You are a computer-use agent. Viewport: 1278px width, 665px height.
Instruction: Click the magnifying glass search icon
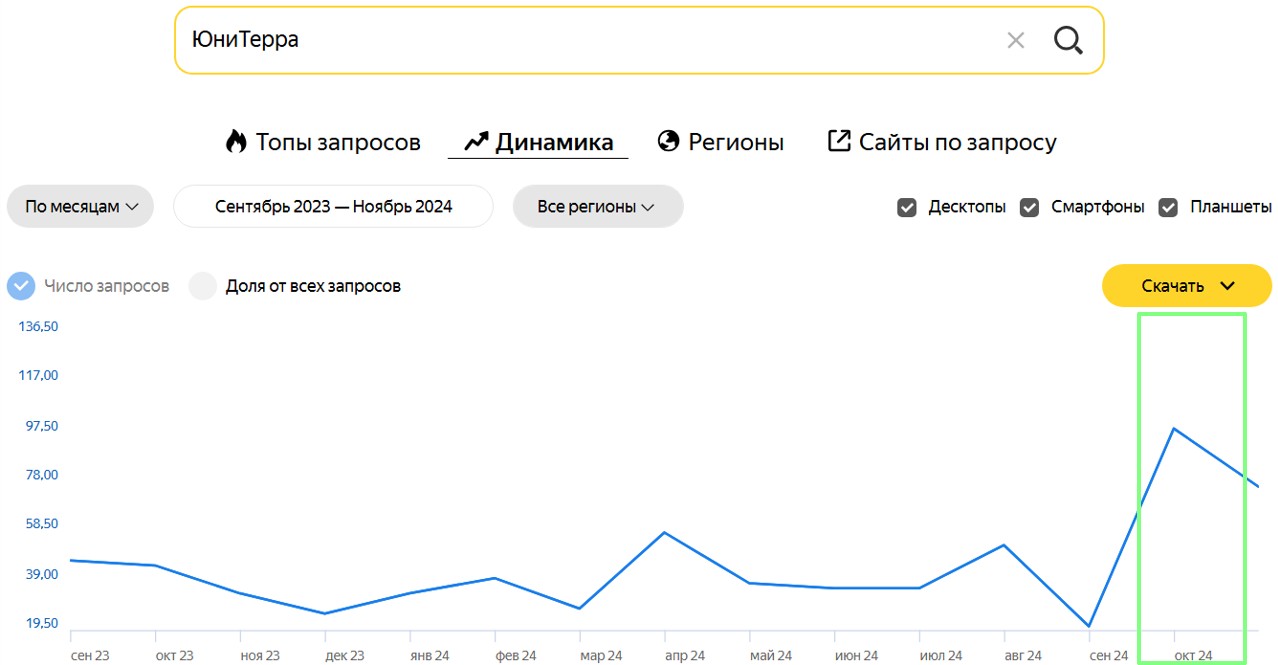[x=1068, y=41]
